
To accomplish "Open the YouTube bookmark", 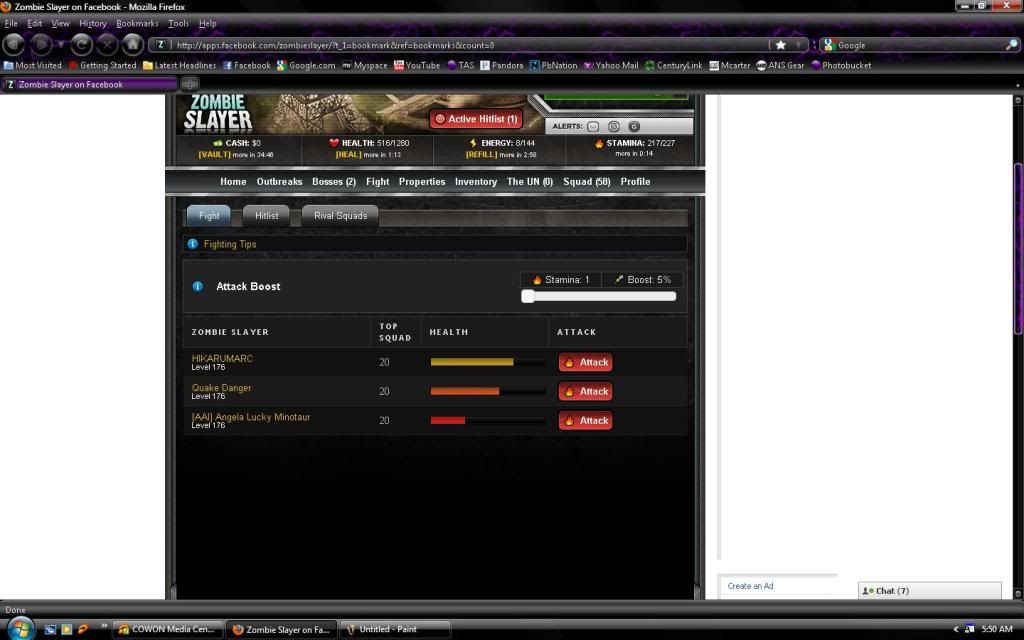I will tap(417, 65).
